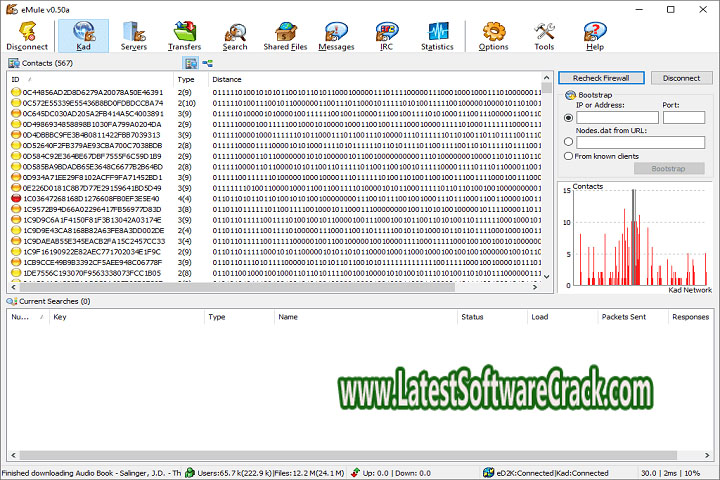Screen dimensions: 720x480
Task: Click the searches list scroll right arrow
Action: click(x=707, y=455)
